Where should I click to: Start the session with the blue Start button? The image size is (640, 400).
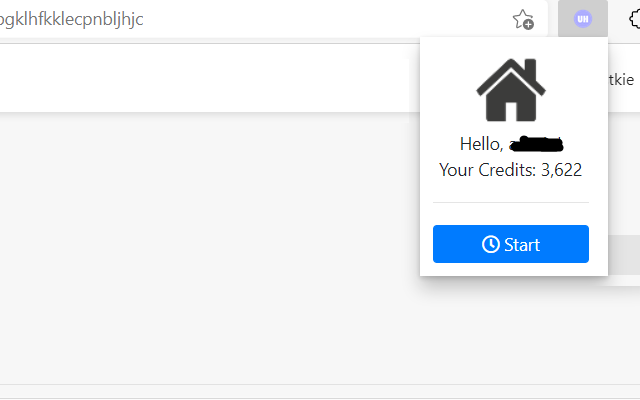point(511,244)
